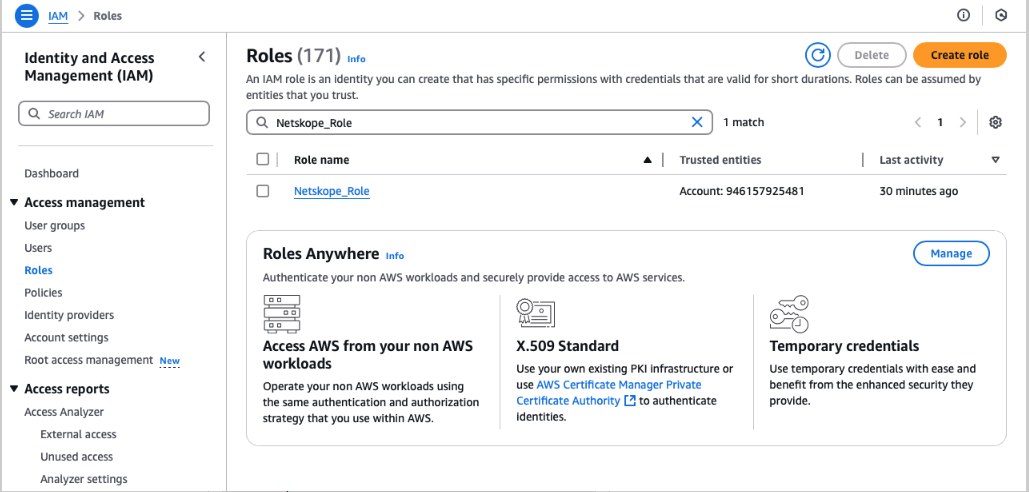Click the server stack workloads icon

point(282,314)
